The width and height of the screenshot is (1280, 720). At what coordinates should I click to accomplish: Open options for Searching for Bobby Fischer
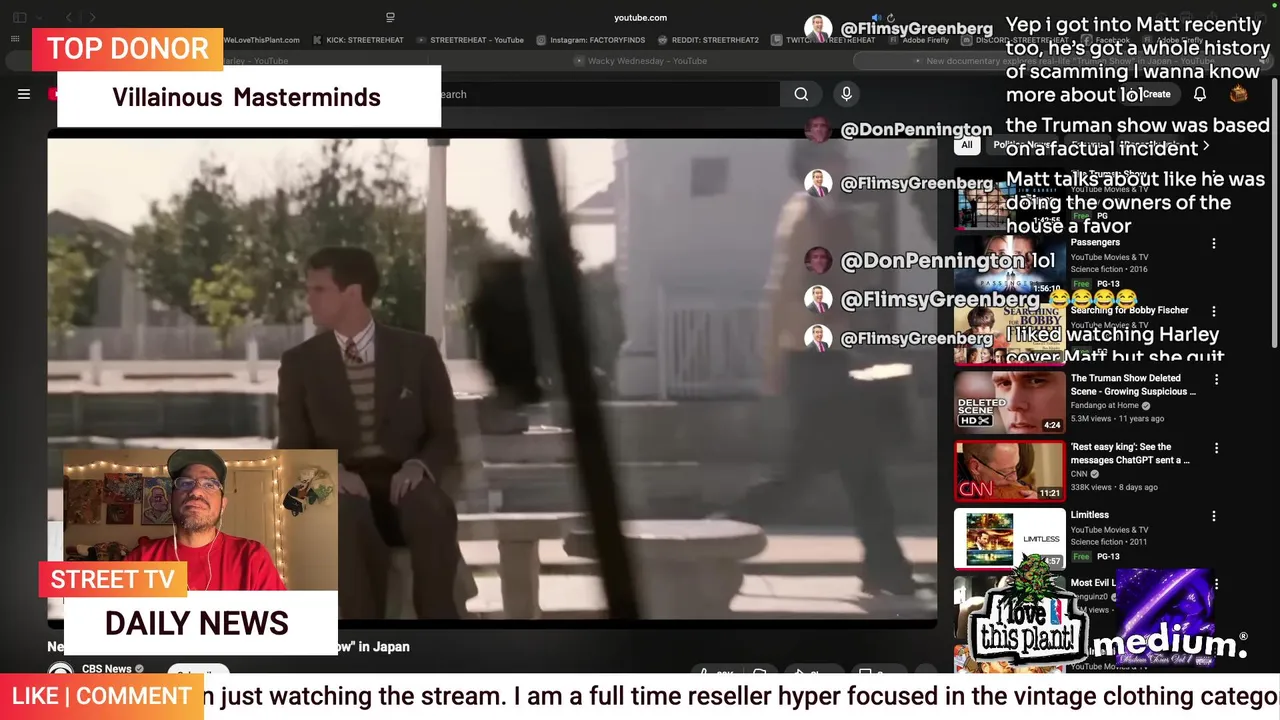pyautogui.click(x=1214, y=311)
